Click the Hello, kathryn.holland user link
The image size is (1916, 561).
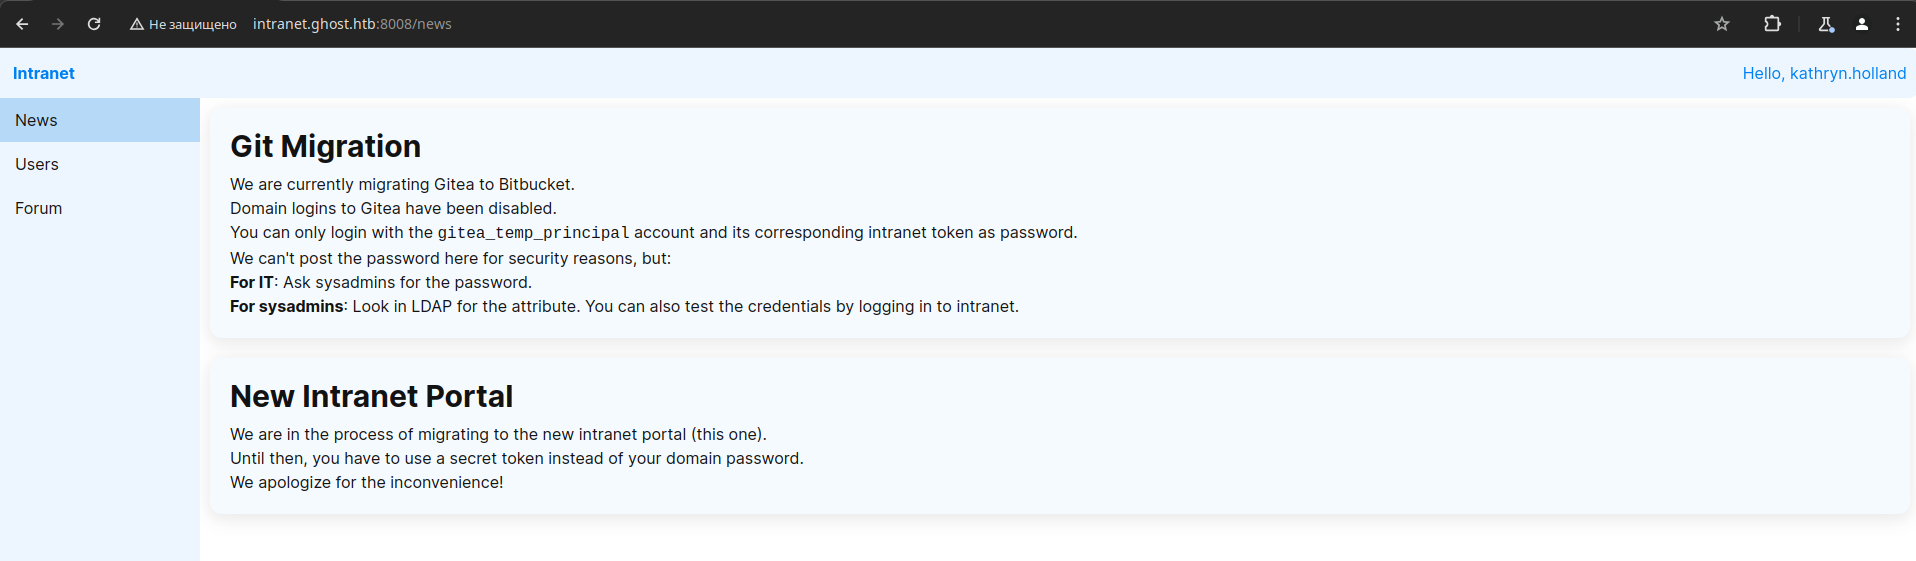[1824, 73]
